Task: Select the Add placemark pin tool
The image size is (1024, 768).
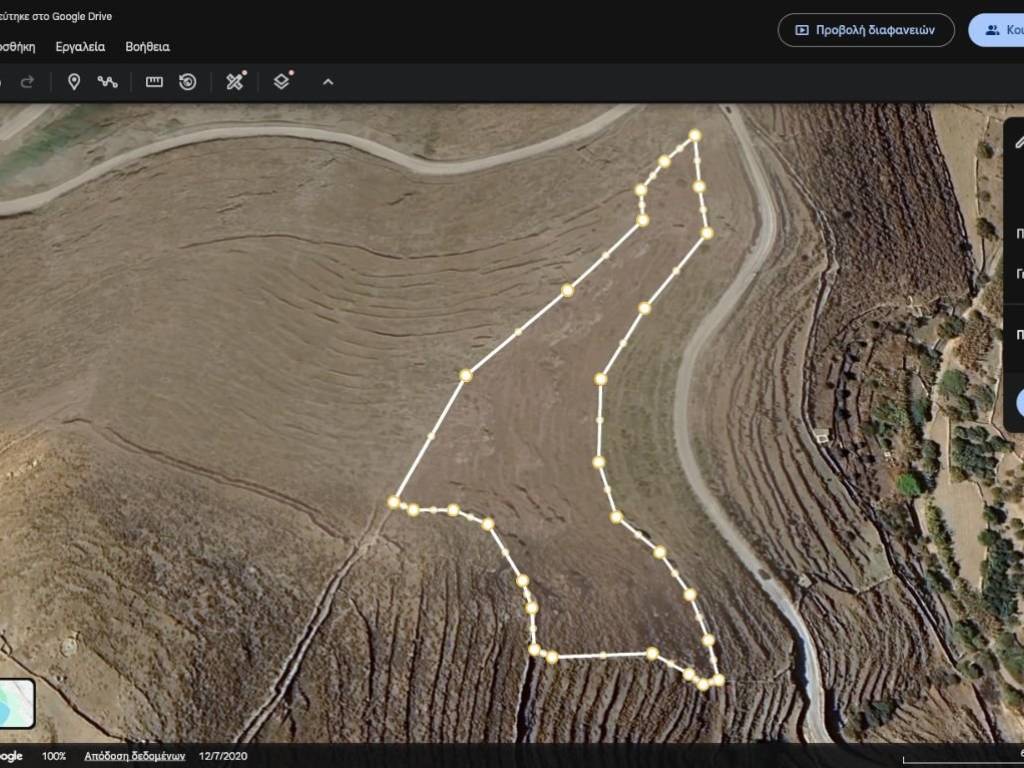Action: (73, 82)
